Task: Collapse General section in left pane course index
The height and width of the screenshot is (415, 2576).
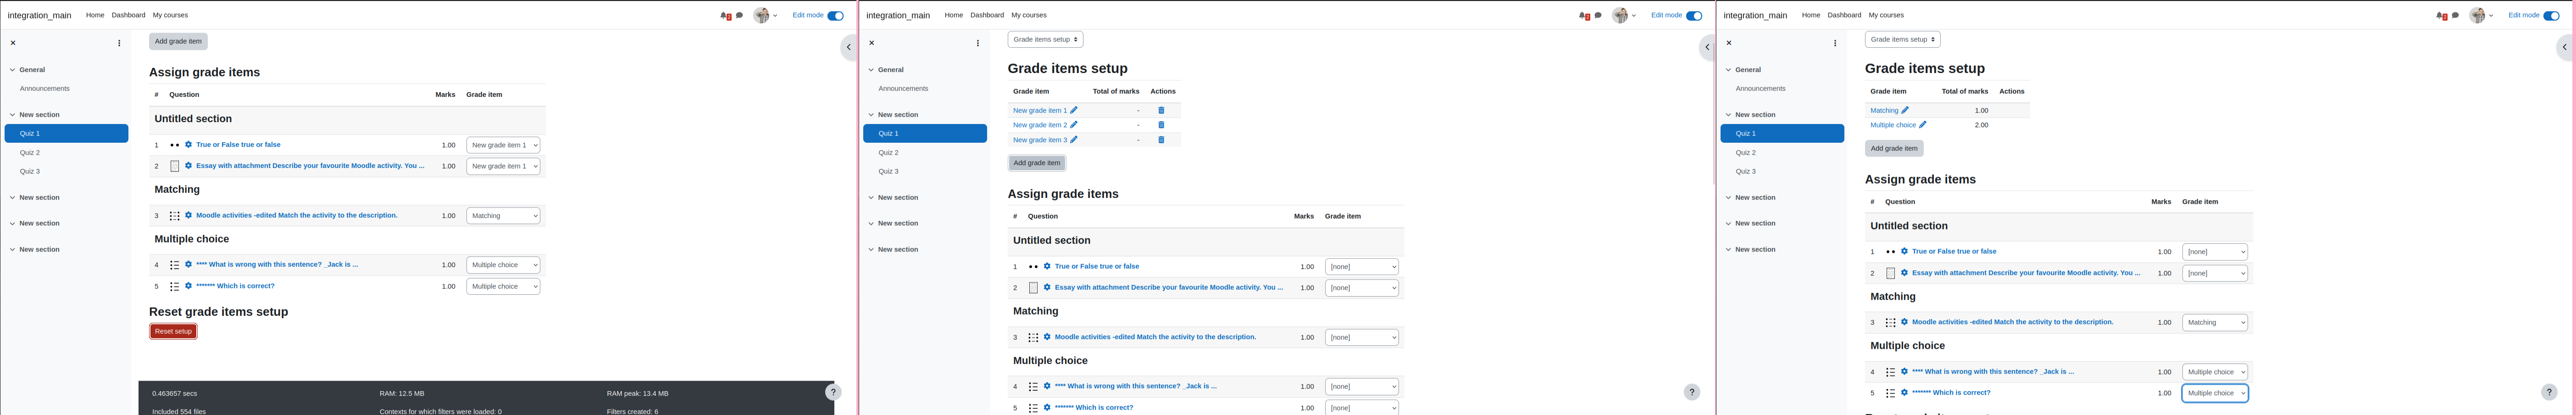Action: tap(13, 70)
